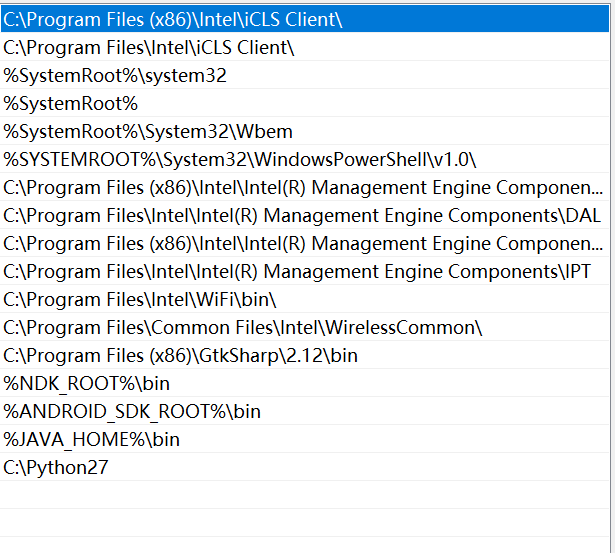Click the %JAVA_HOME%\bin entry
The height and width of the screenshot is (553, 615).
coord(92,439)
